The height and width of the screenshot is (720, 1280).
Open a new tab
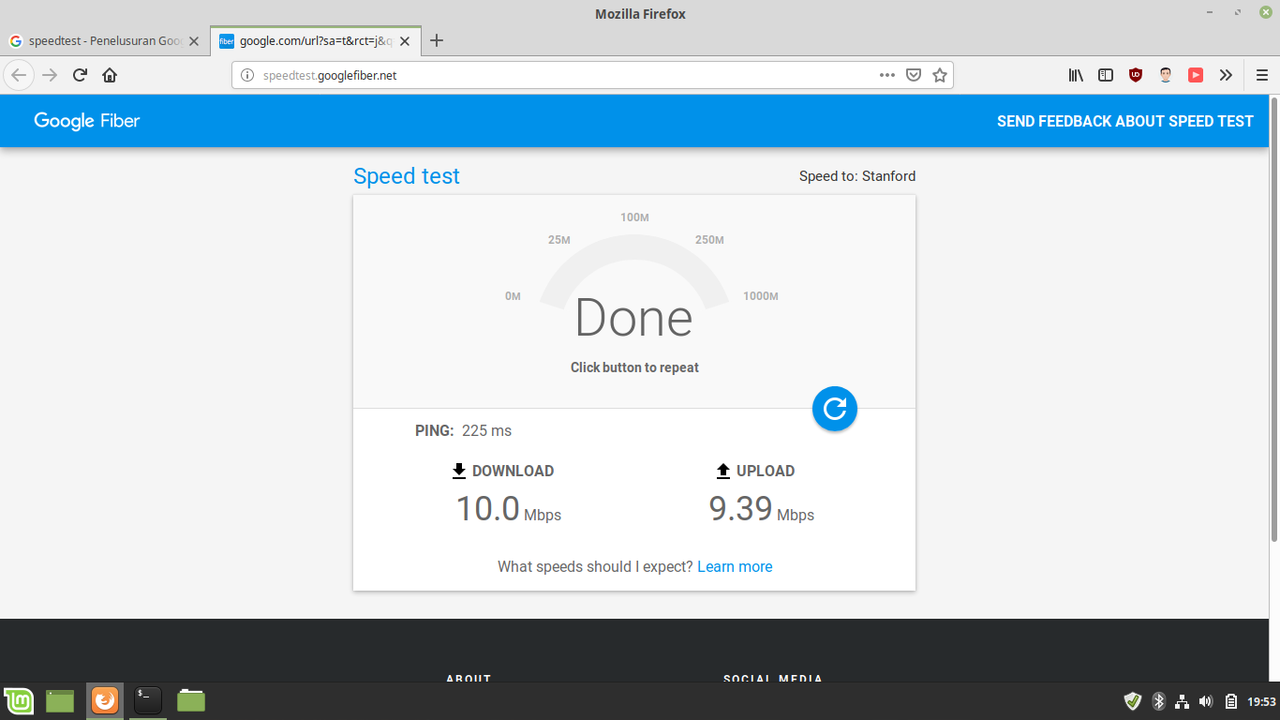coord(436,41)
